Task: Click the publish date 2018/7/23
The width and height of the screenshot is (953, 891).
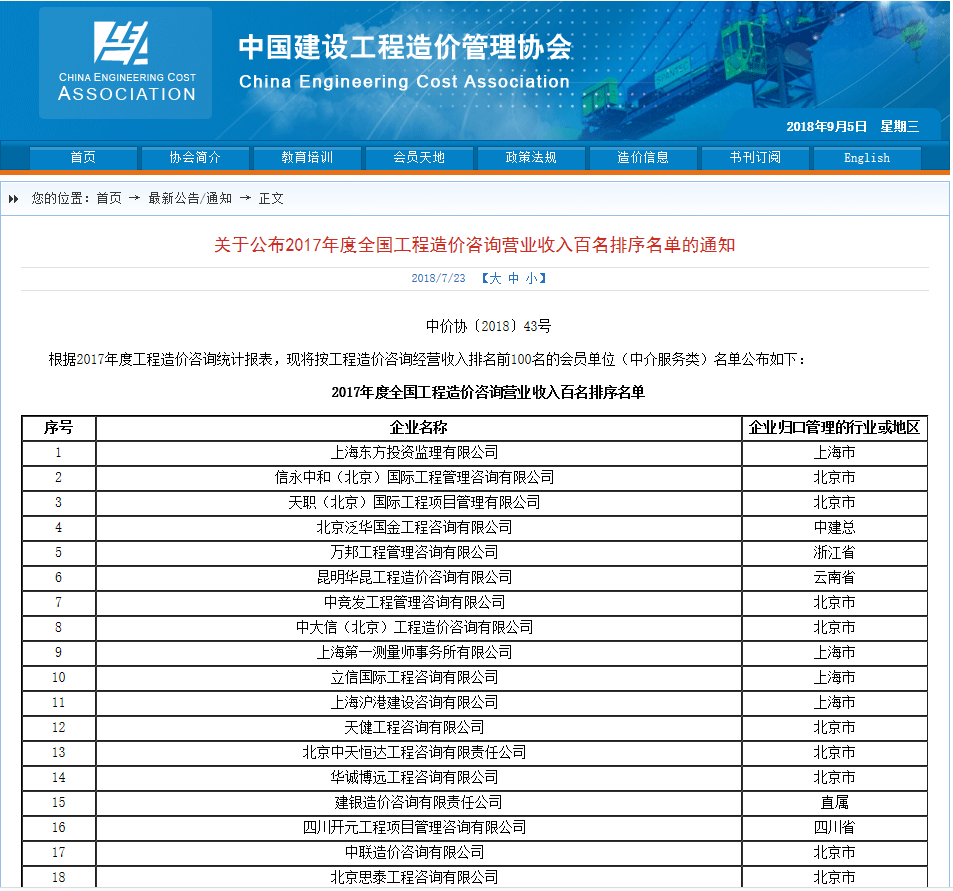Action: [438, 278]
